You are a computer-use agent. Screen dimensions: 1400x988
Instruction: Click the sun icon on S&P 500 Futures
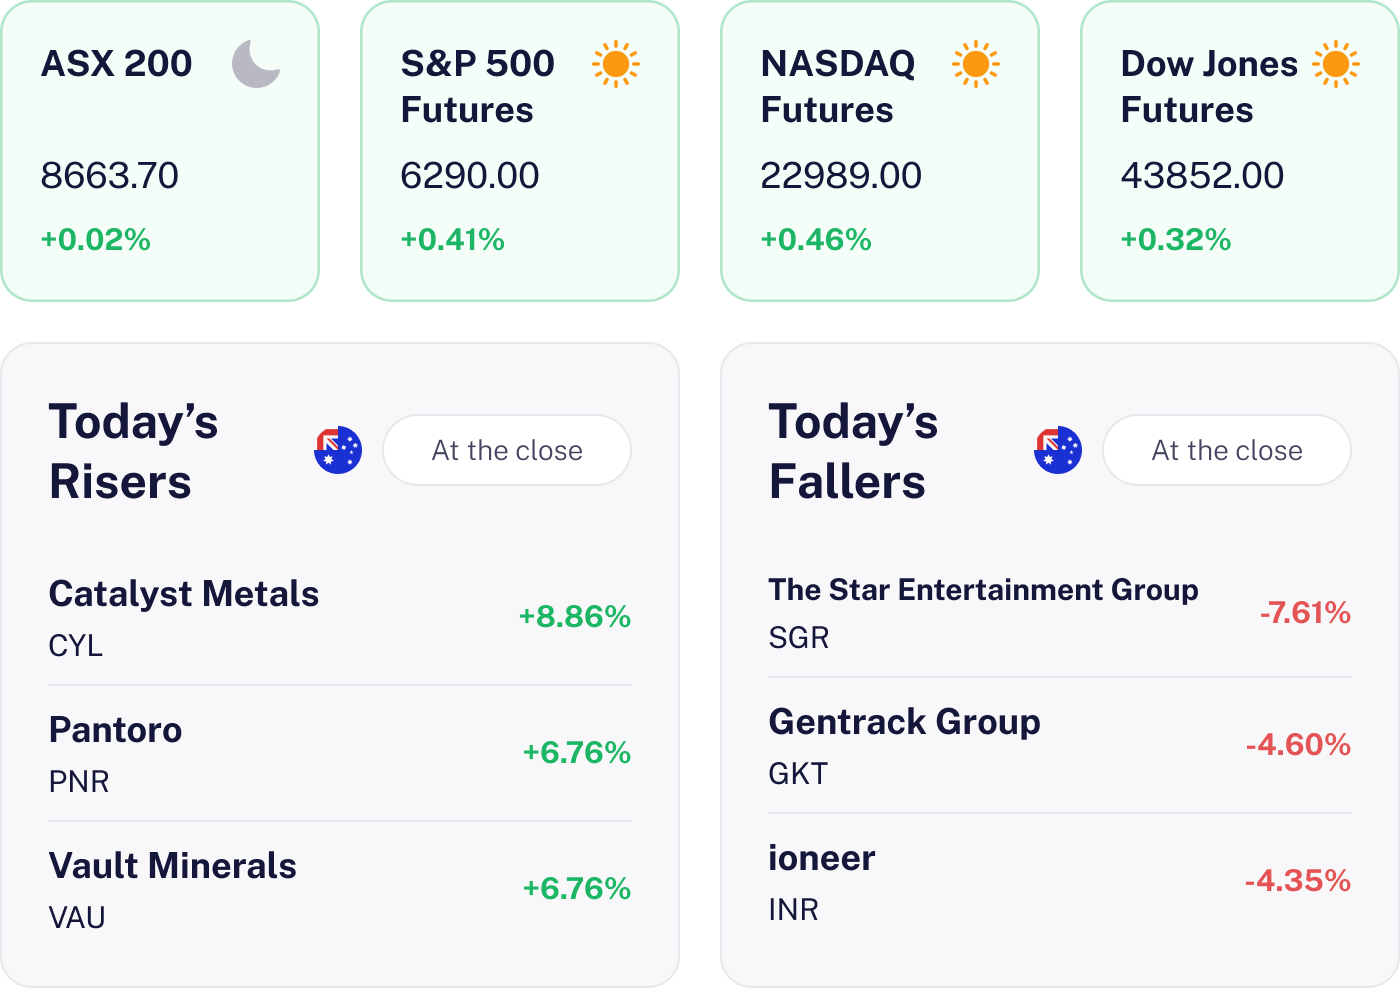coord(615,64)
